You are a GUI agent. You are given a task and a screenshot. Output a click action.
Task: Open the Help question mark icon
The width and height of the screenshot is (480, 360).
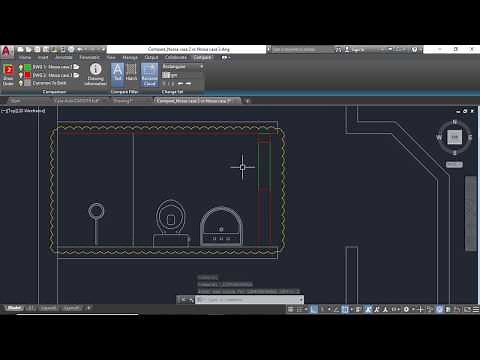[x=414, y=49]
